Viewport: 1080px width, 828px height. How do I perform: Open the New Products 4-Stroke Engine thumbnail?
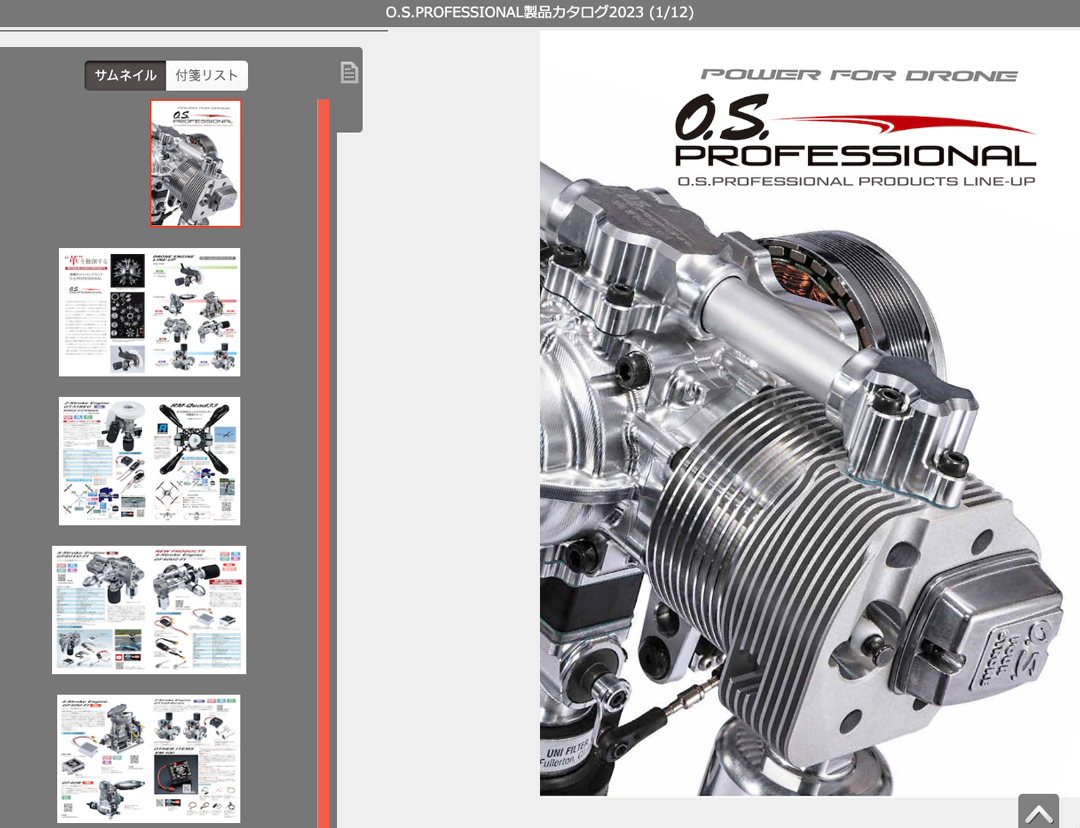tap(149, 610)
